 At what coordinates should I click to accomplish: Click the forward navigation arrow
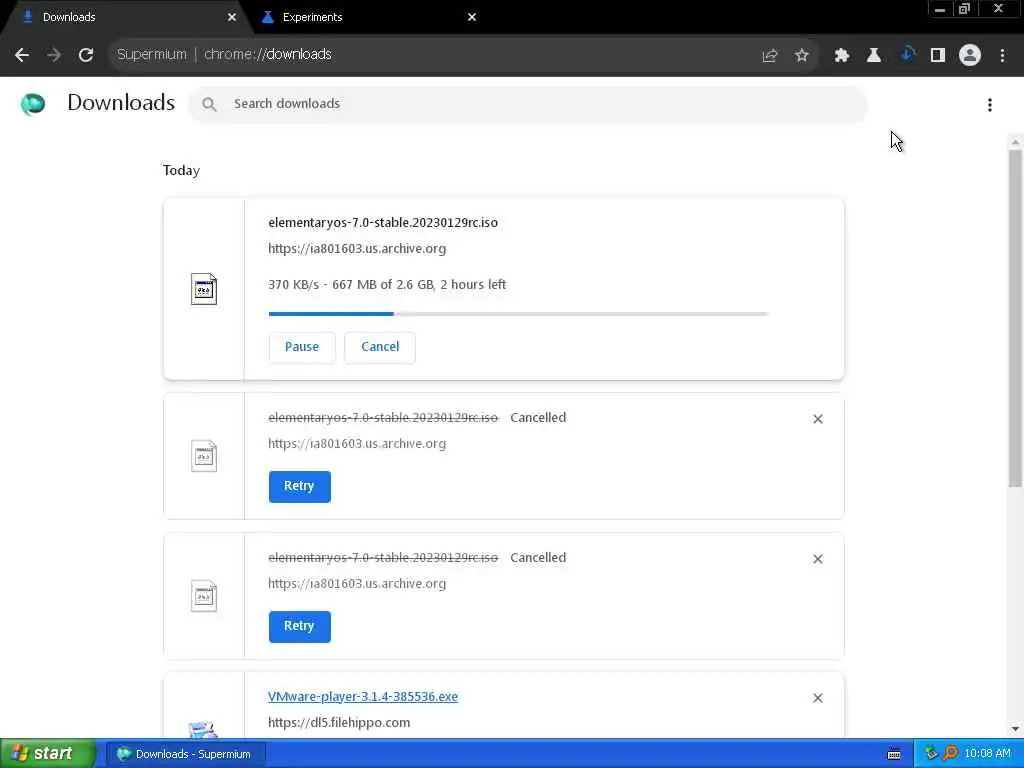point(54,55)
